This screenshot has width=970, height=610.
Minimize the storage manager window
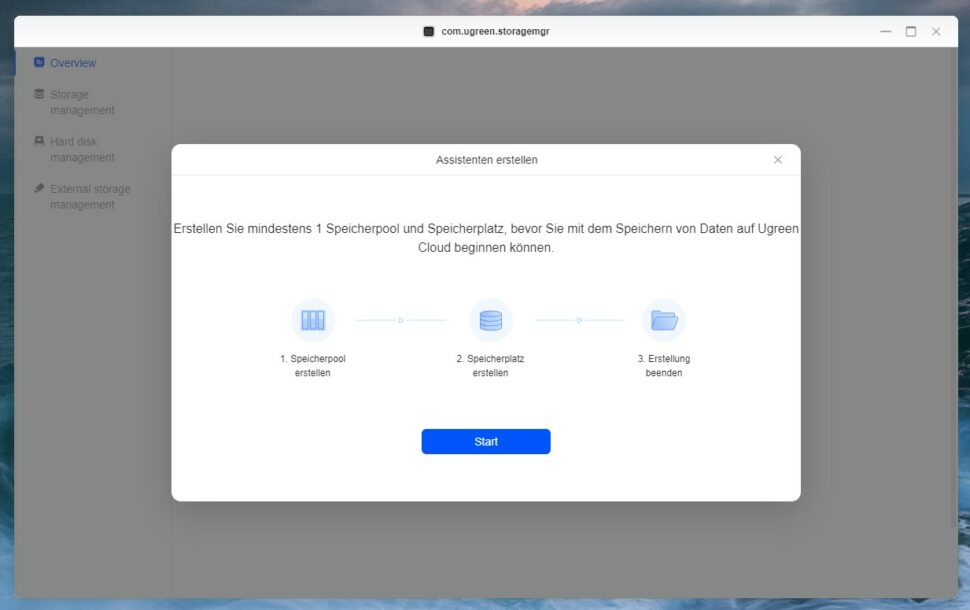coord(886,31)
